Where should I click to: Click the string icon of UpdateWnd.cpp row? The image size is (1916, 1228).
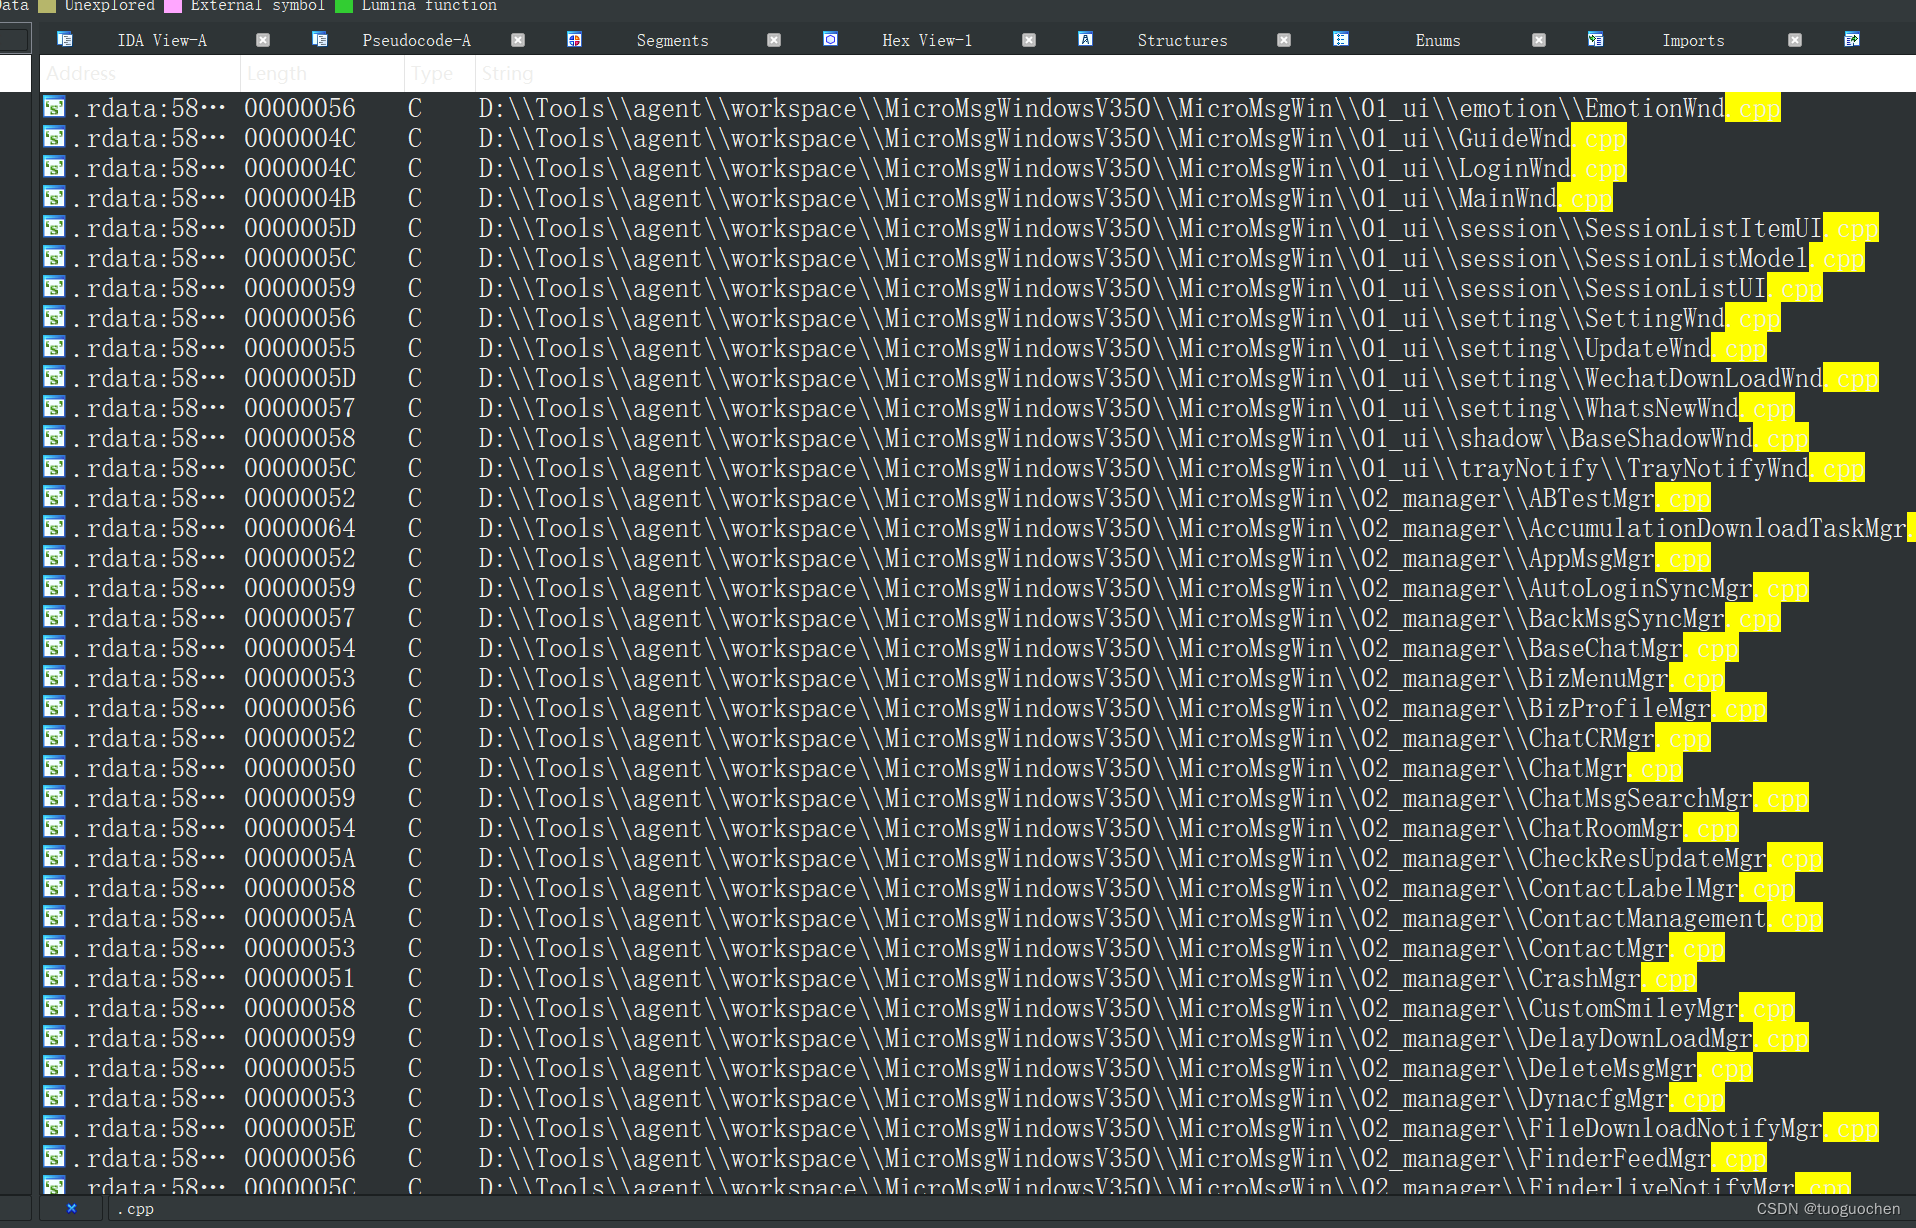pos(54,348)
